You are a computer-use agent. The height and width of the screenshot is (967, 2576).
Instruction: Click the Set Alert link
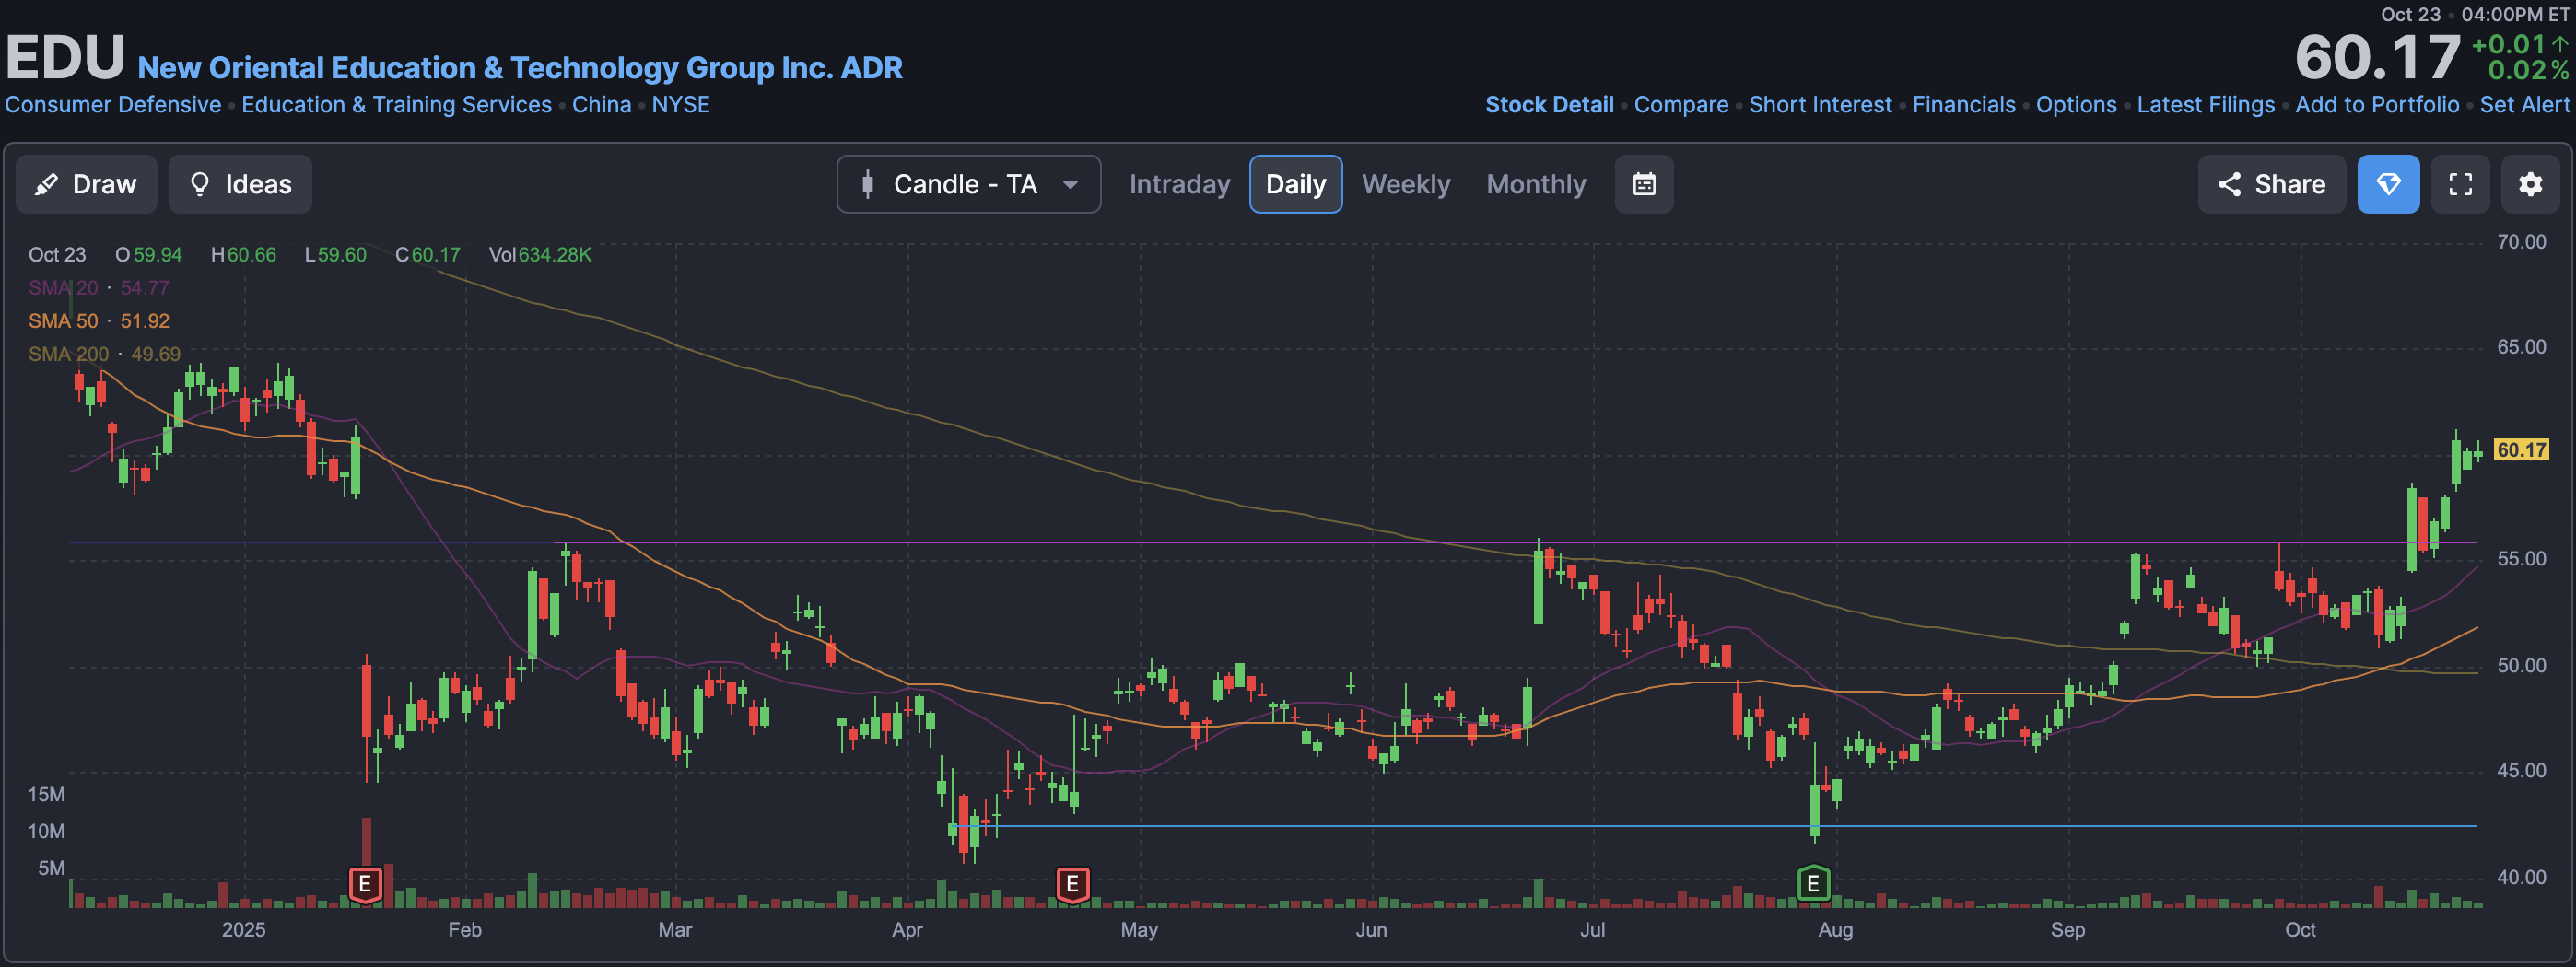(2524, 105)
